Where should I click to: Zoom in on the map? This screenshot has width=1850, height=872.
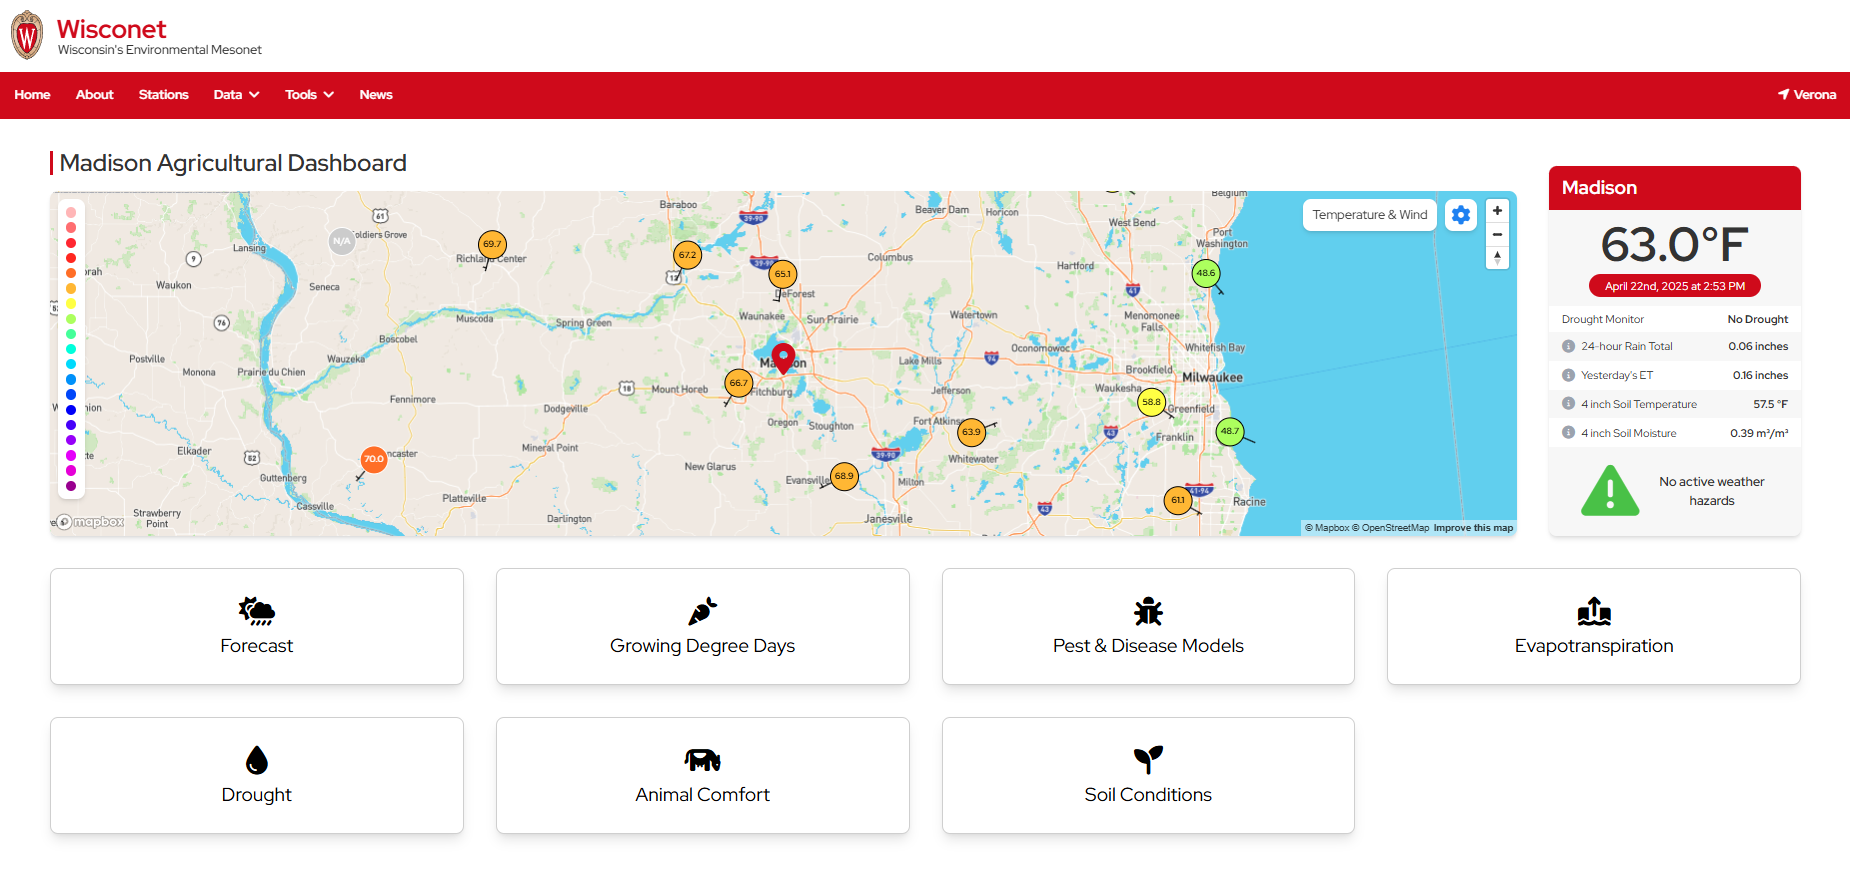1497,211
